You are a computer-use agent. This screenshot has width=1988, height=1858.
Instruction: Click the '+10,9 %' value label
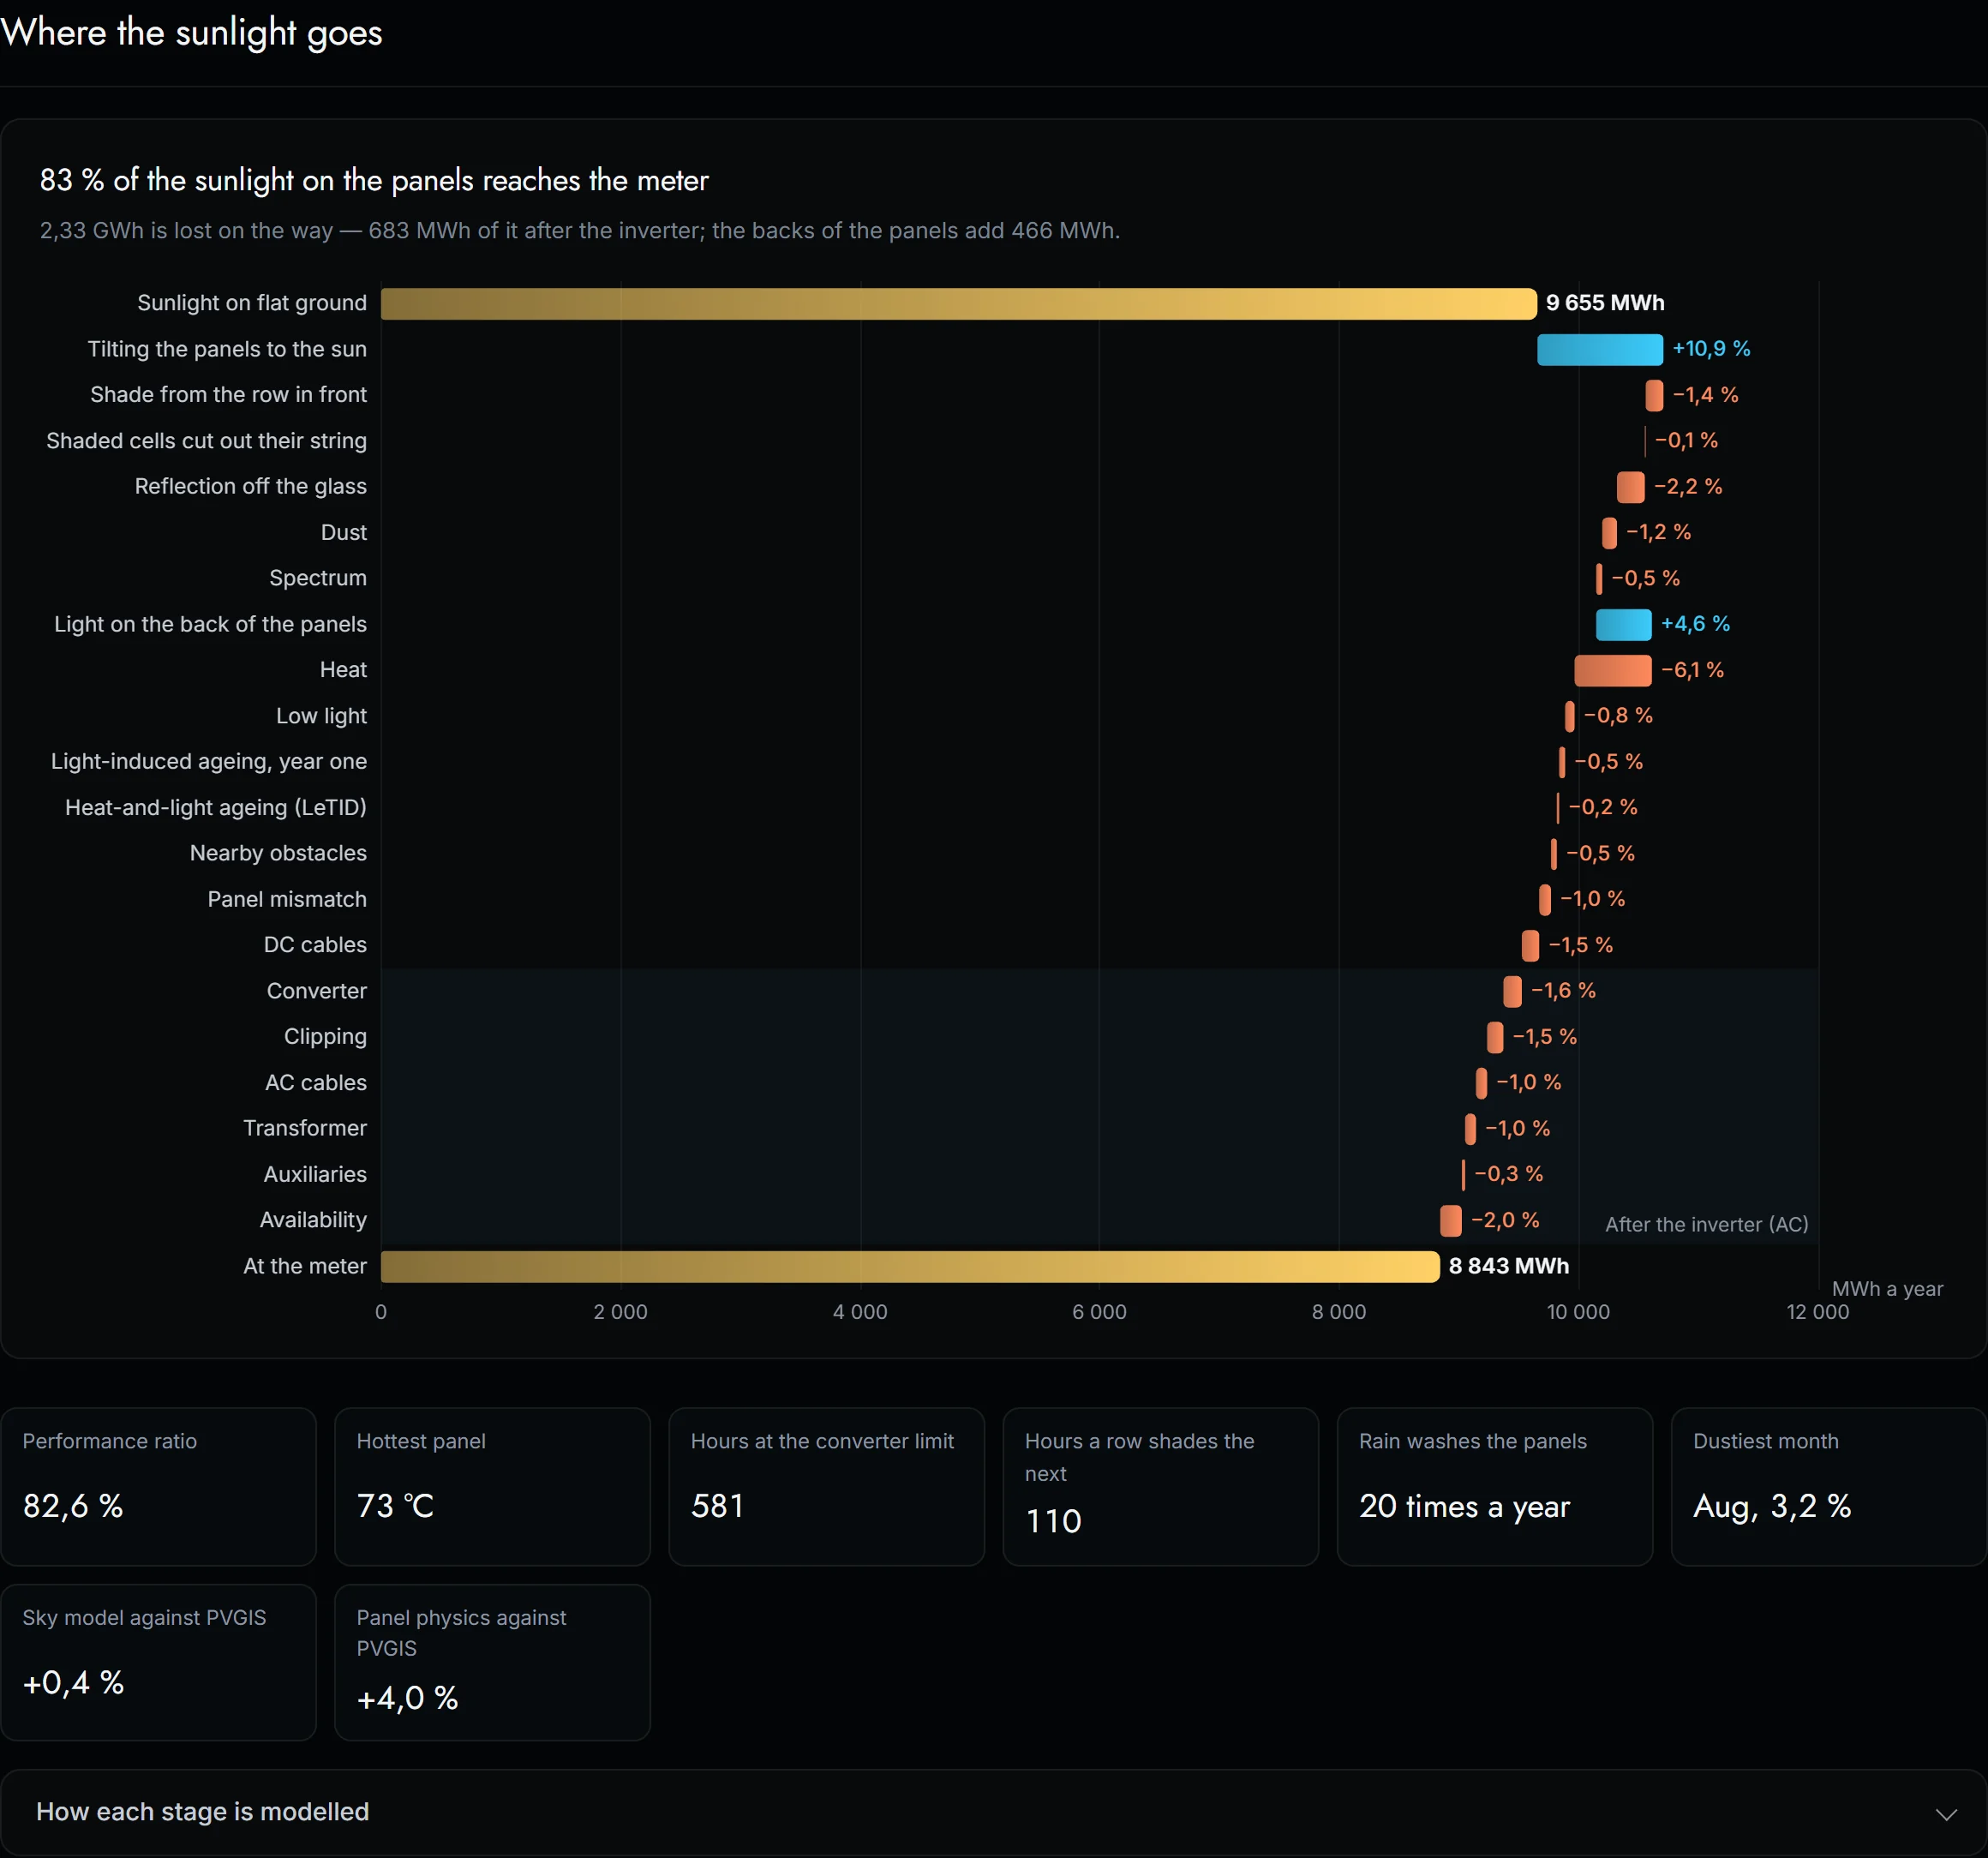coord(1711,349)
